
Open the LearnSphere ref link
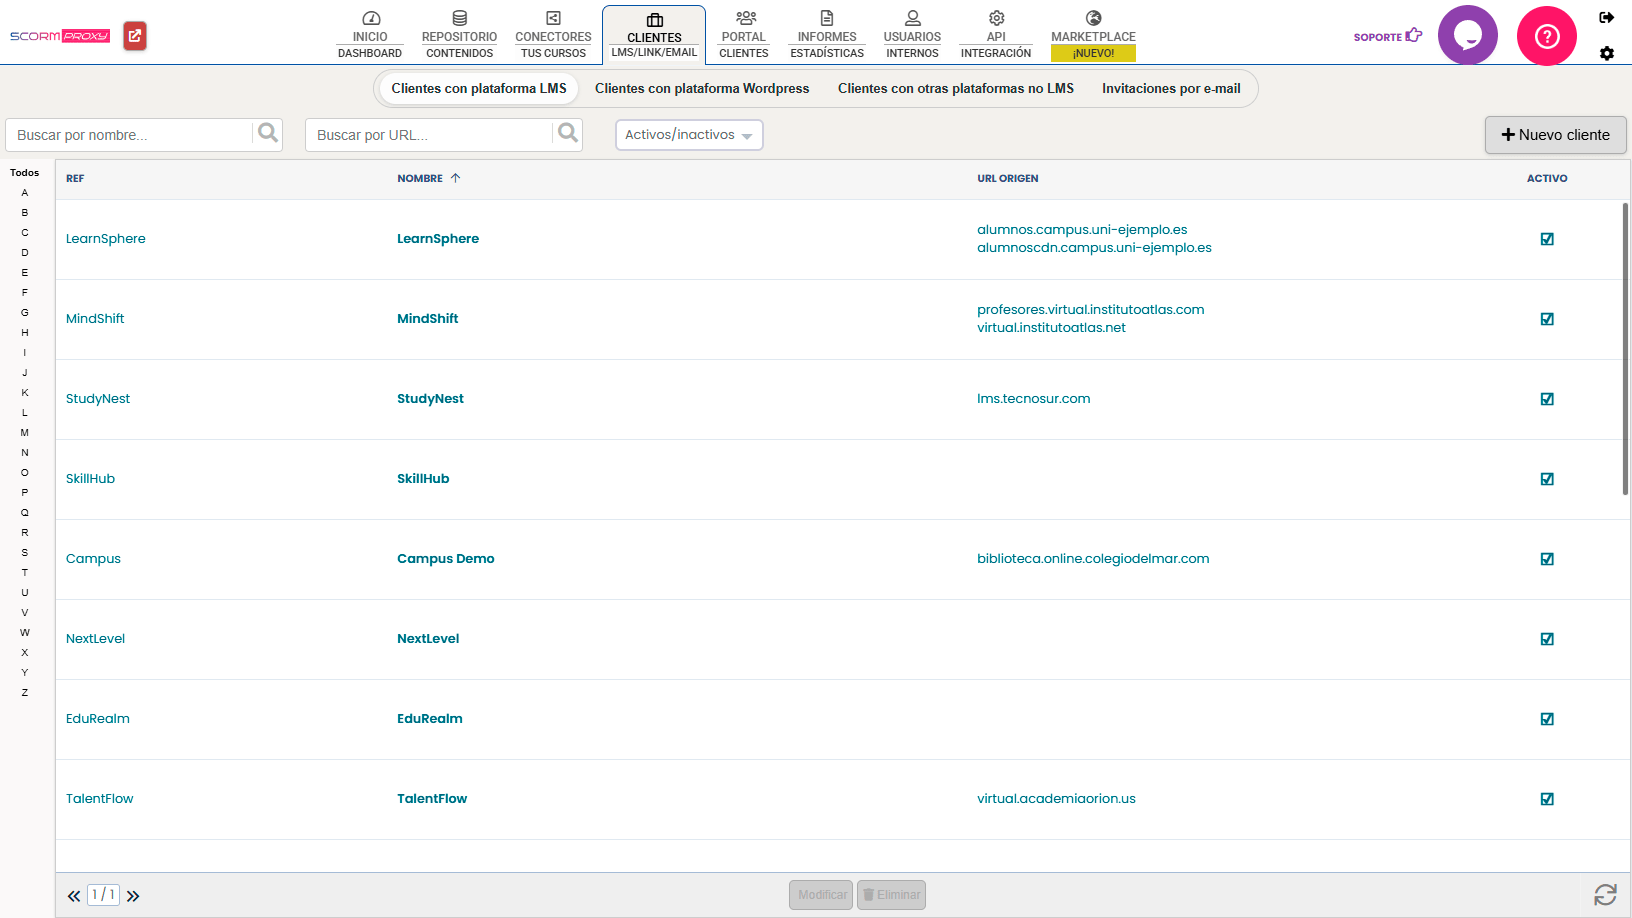pos(106,238)
